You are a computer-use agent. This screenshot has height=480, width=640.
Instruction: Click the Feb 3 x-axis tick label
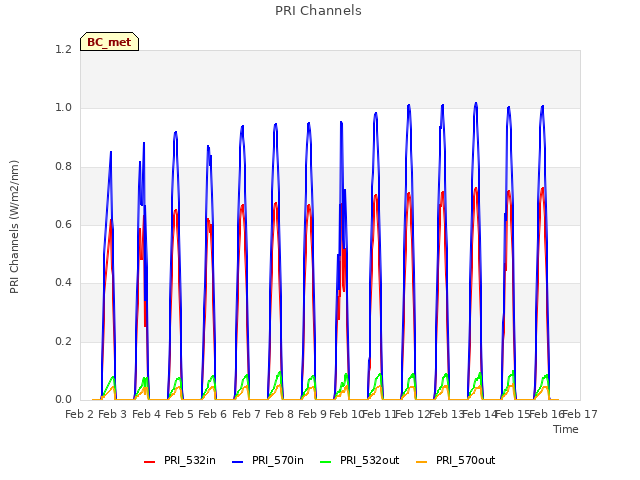113,414
